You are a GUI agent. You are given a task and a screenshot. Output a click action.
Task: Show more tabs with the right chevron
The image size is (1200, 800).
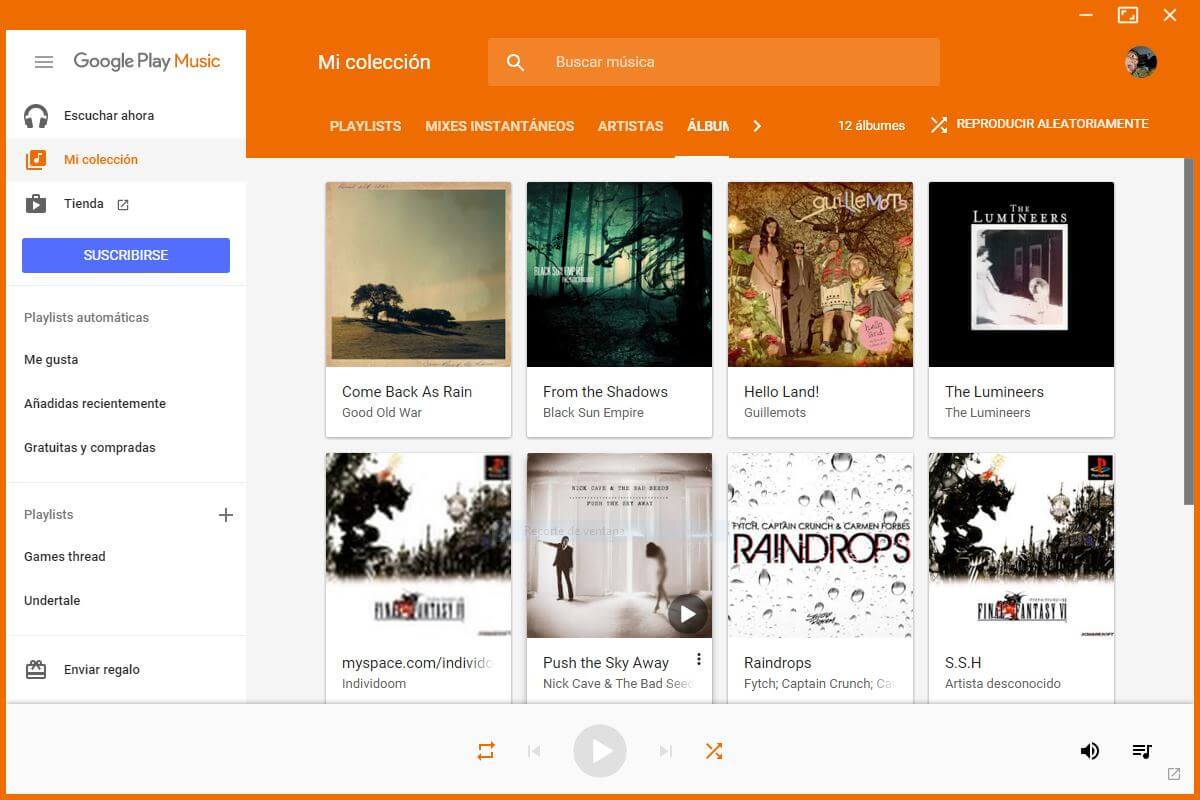click(757, 126)
